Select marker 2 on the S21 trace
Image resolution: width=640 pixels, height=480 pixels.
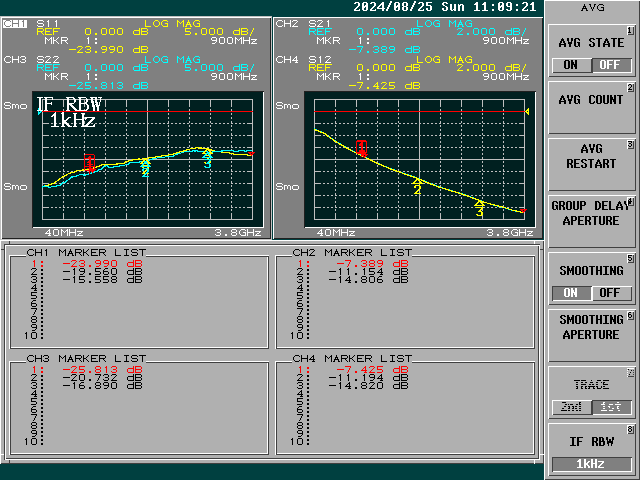point(417,186)
